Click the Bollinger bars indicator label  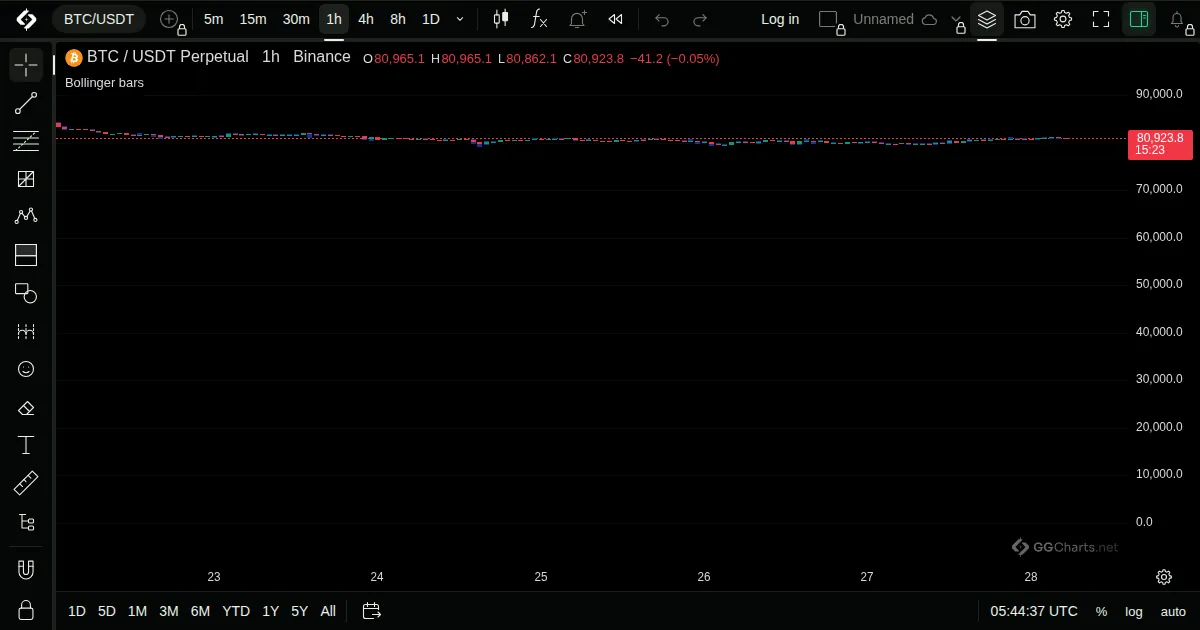click(x=104, y=83)
